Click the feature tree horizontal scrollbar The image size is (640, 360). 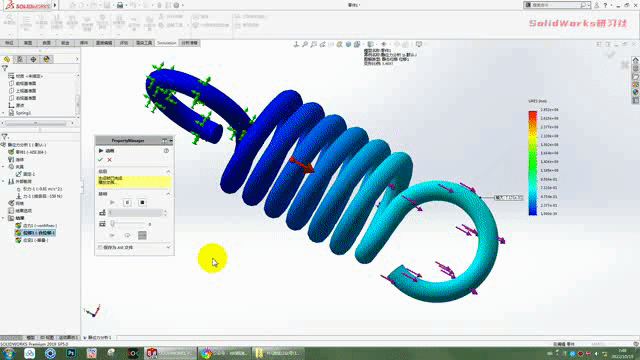pyautogui.click(x=36, y=123)
